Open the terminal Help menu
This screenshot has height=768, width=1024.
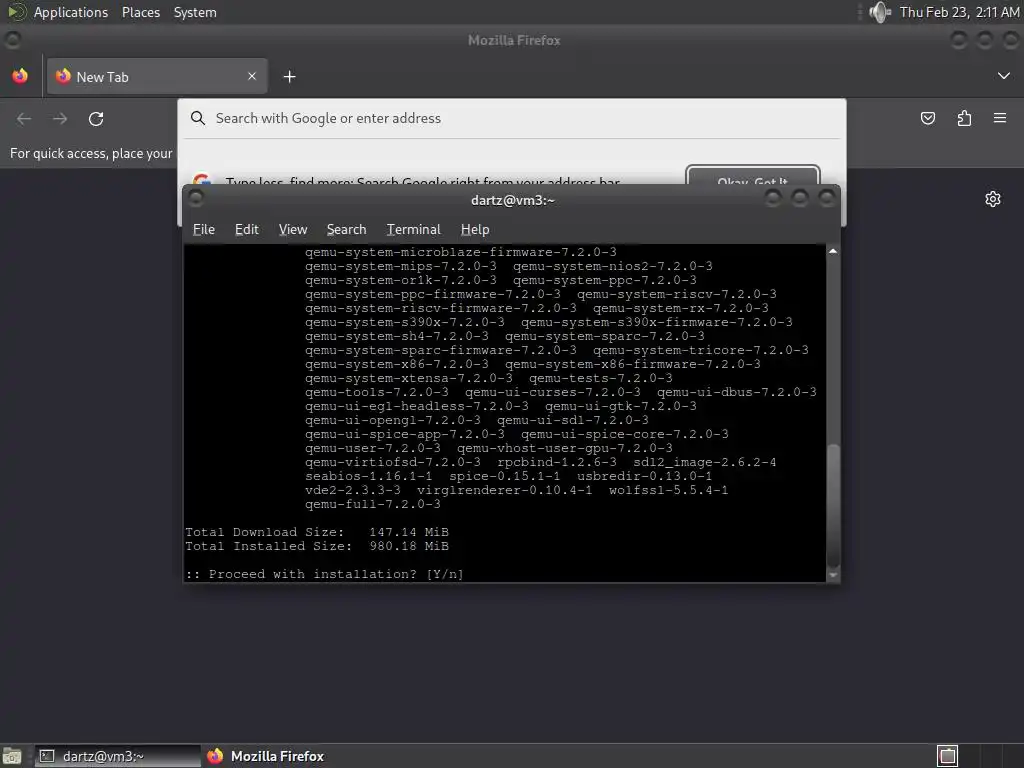475,229
